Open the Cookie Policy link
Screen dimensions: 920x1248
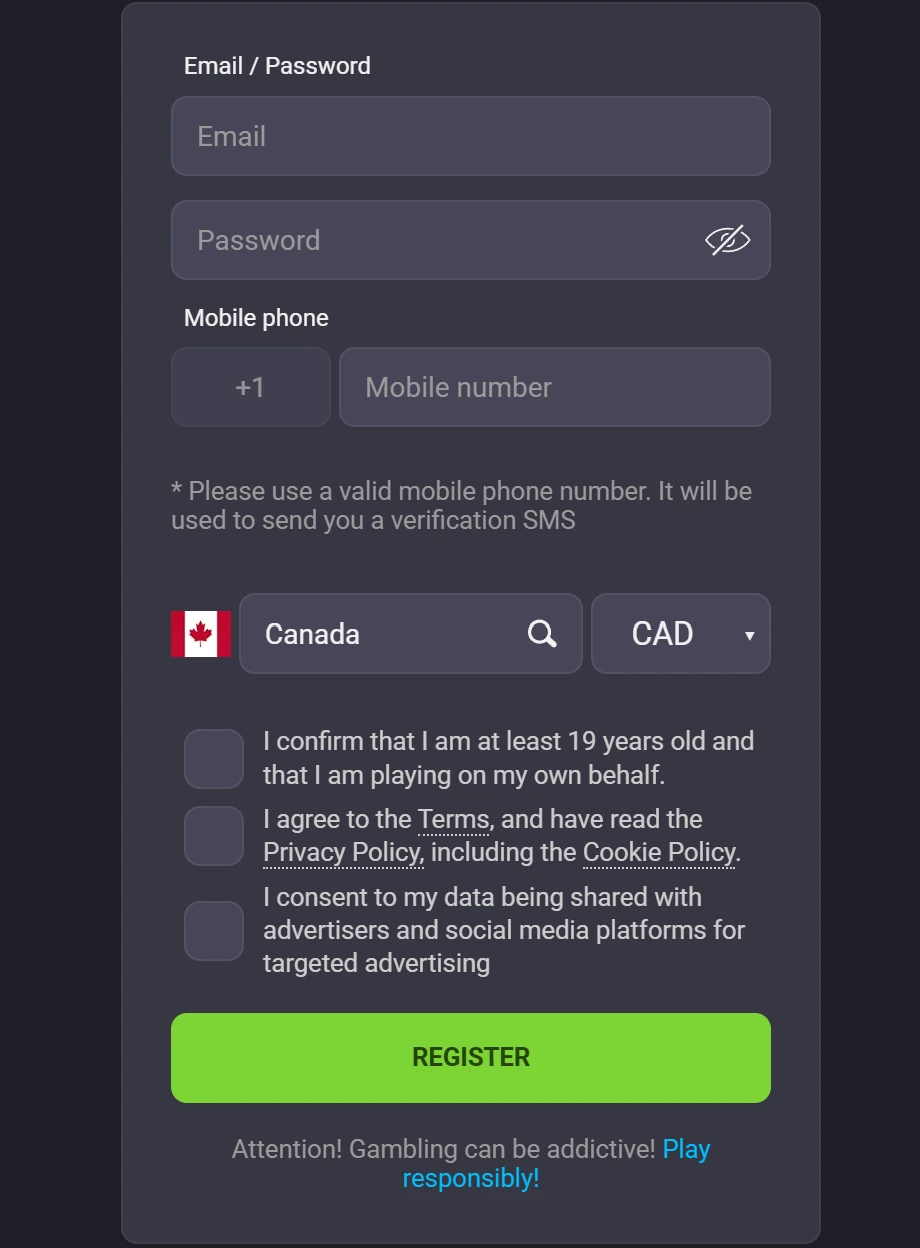658,852
